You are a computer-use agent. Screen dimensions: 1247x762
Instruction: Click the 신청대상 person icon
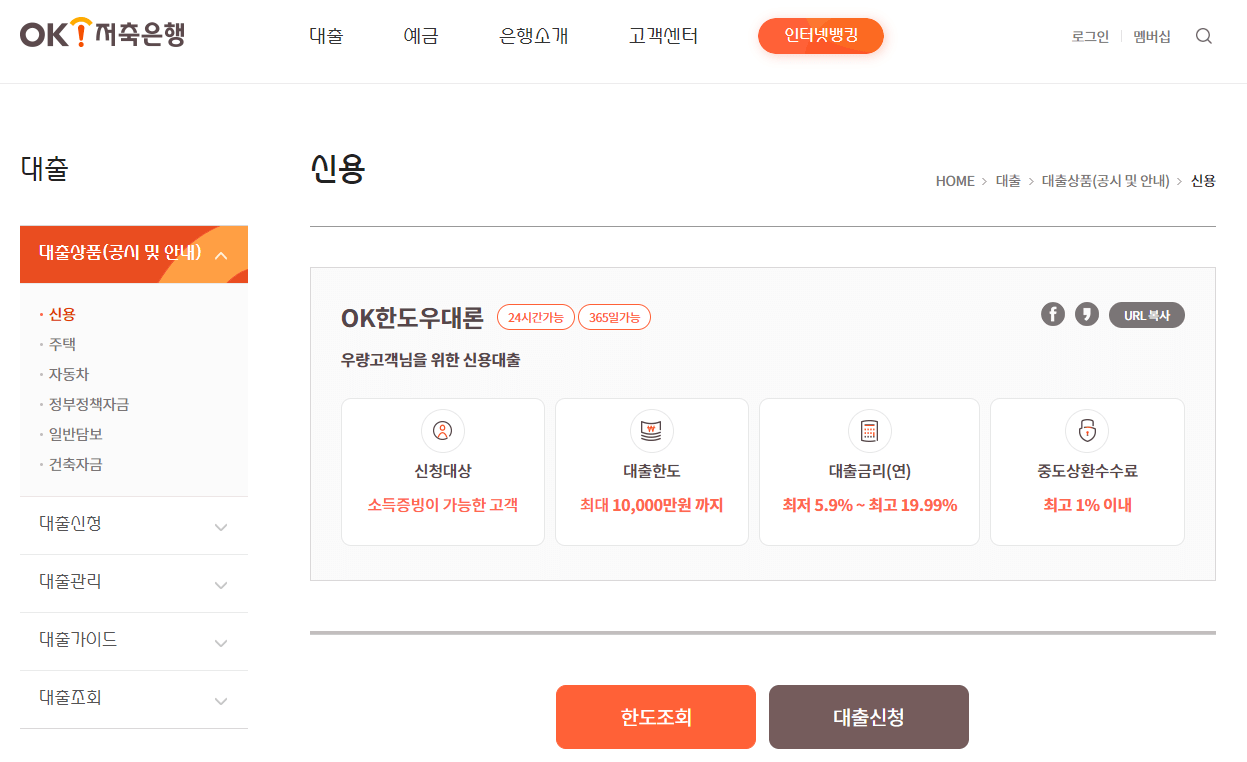point(443,431)
